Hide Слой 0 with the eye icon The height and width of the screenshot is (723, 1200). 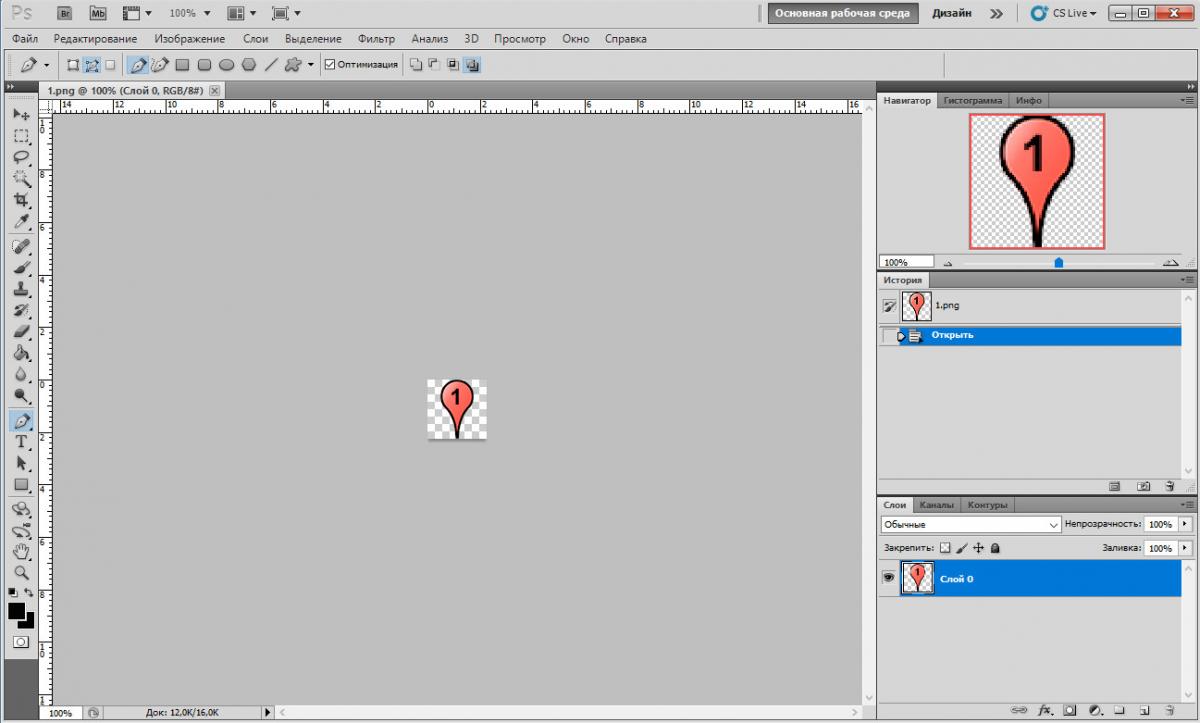[x=888, y=578]
